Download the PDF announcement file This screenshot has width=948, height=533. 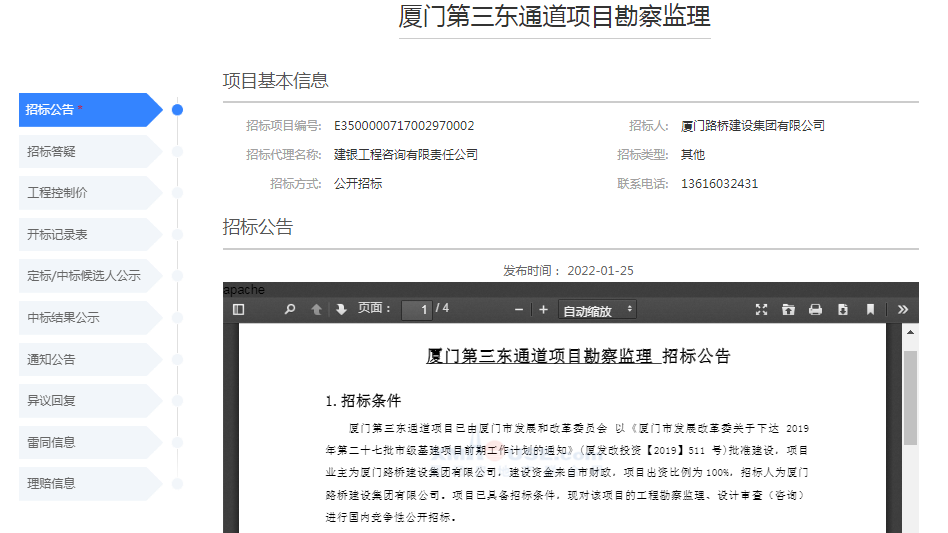pyautogui.click(x=843, y=310)
